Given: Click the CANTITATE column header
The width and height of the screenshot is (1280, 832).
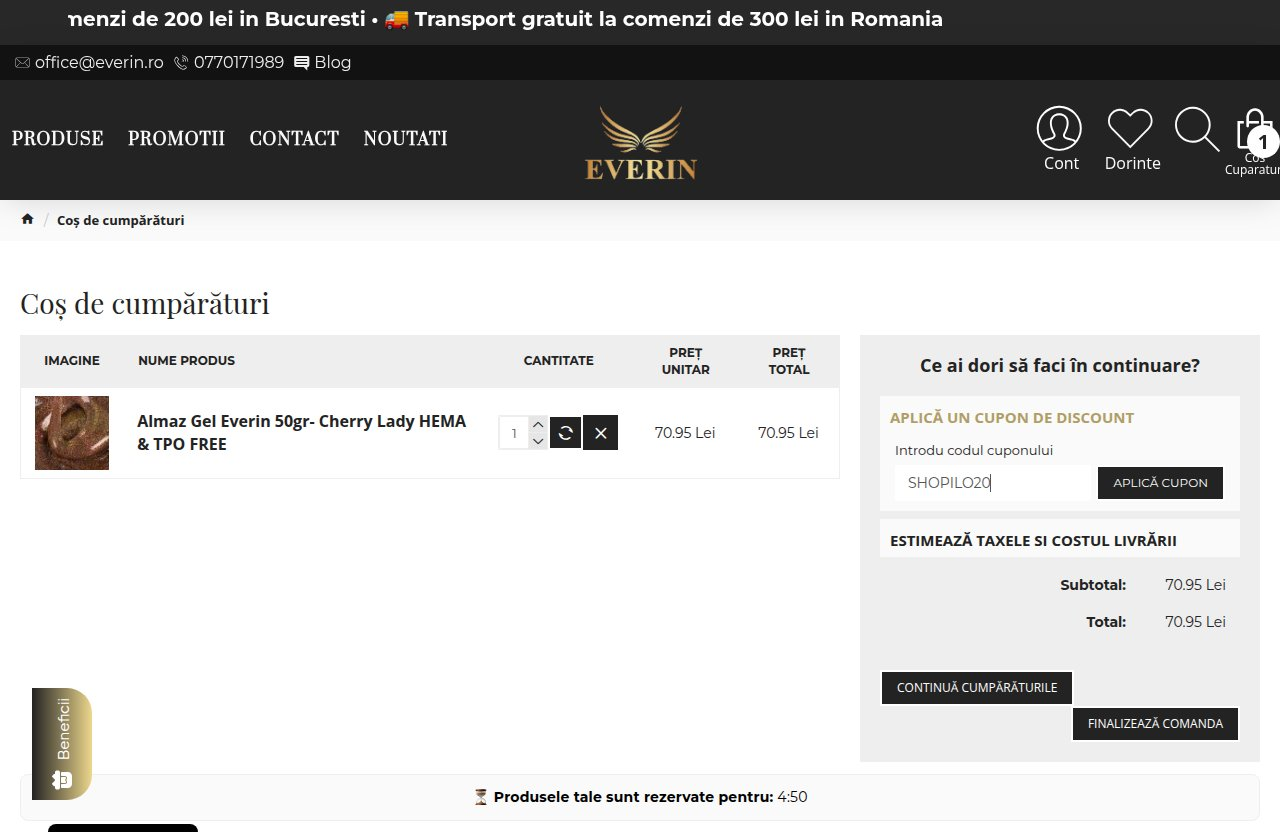Looking at the screenshot, I should pos(559,361).
